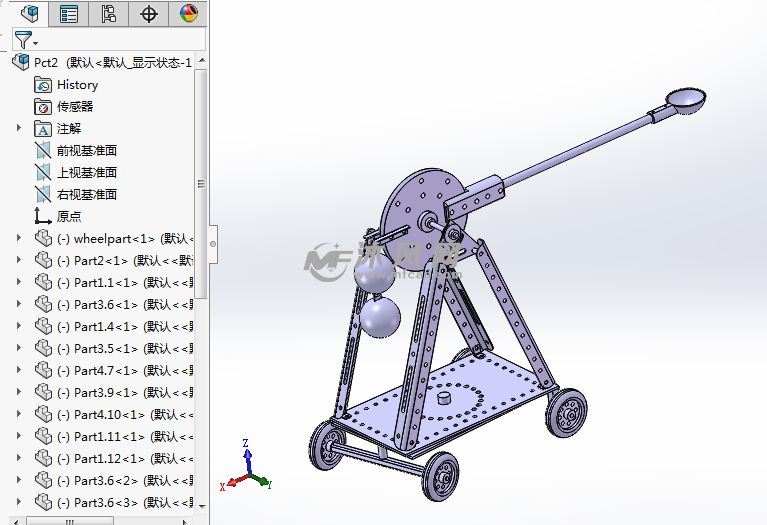Click the Part3.6<1> part icon
Screen dimensions: 767x525
tap(44, 304)
